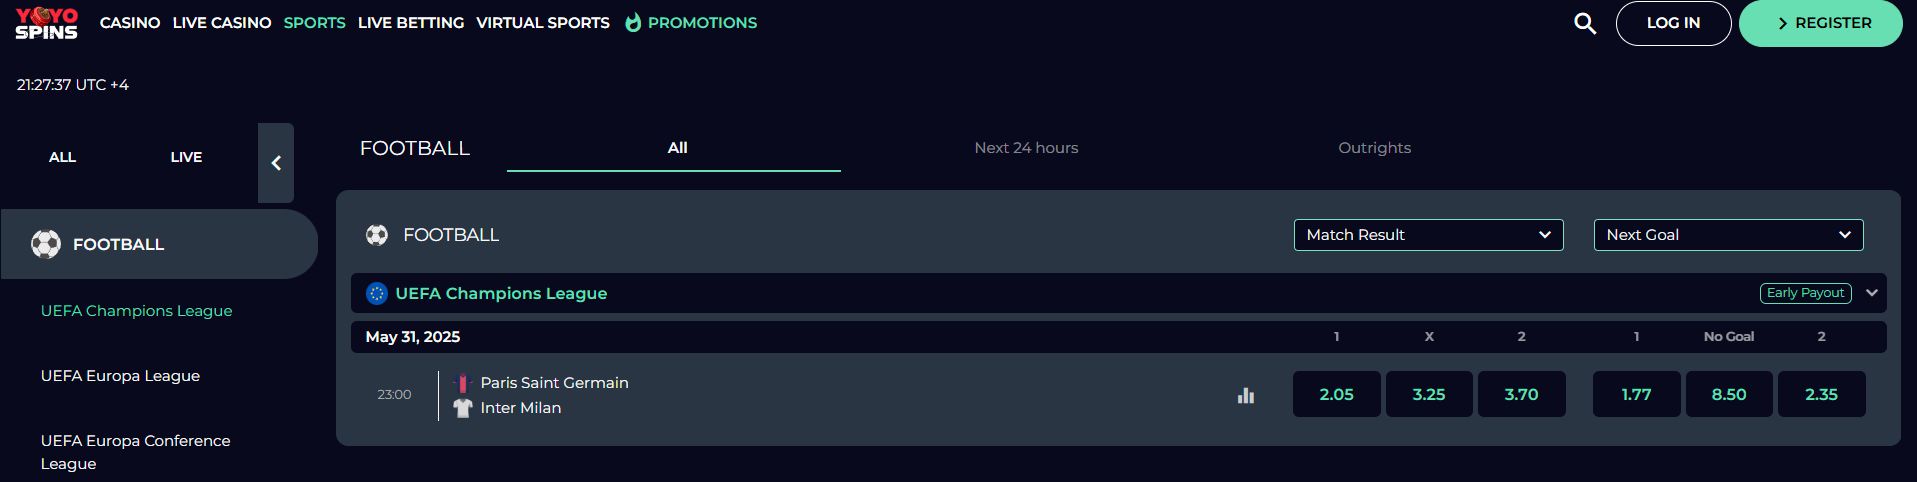Viewport: 1917px width, 482px height.
Task: Collapse the sidebar with left chevron
Action: tap(276, 163)
